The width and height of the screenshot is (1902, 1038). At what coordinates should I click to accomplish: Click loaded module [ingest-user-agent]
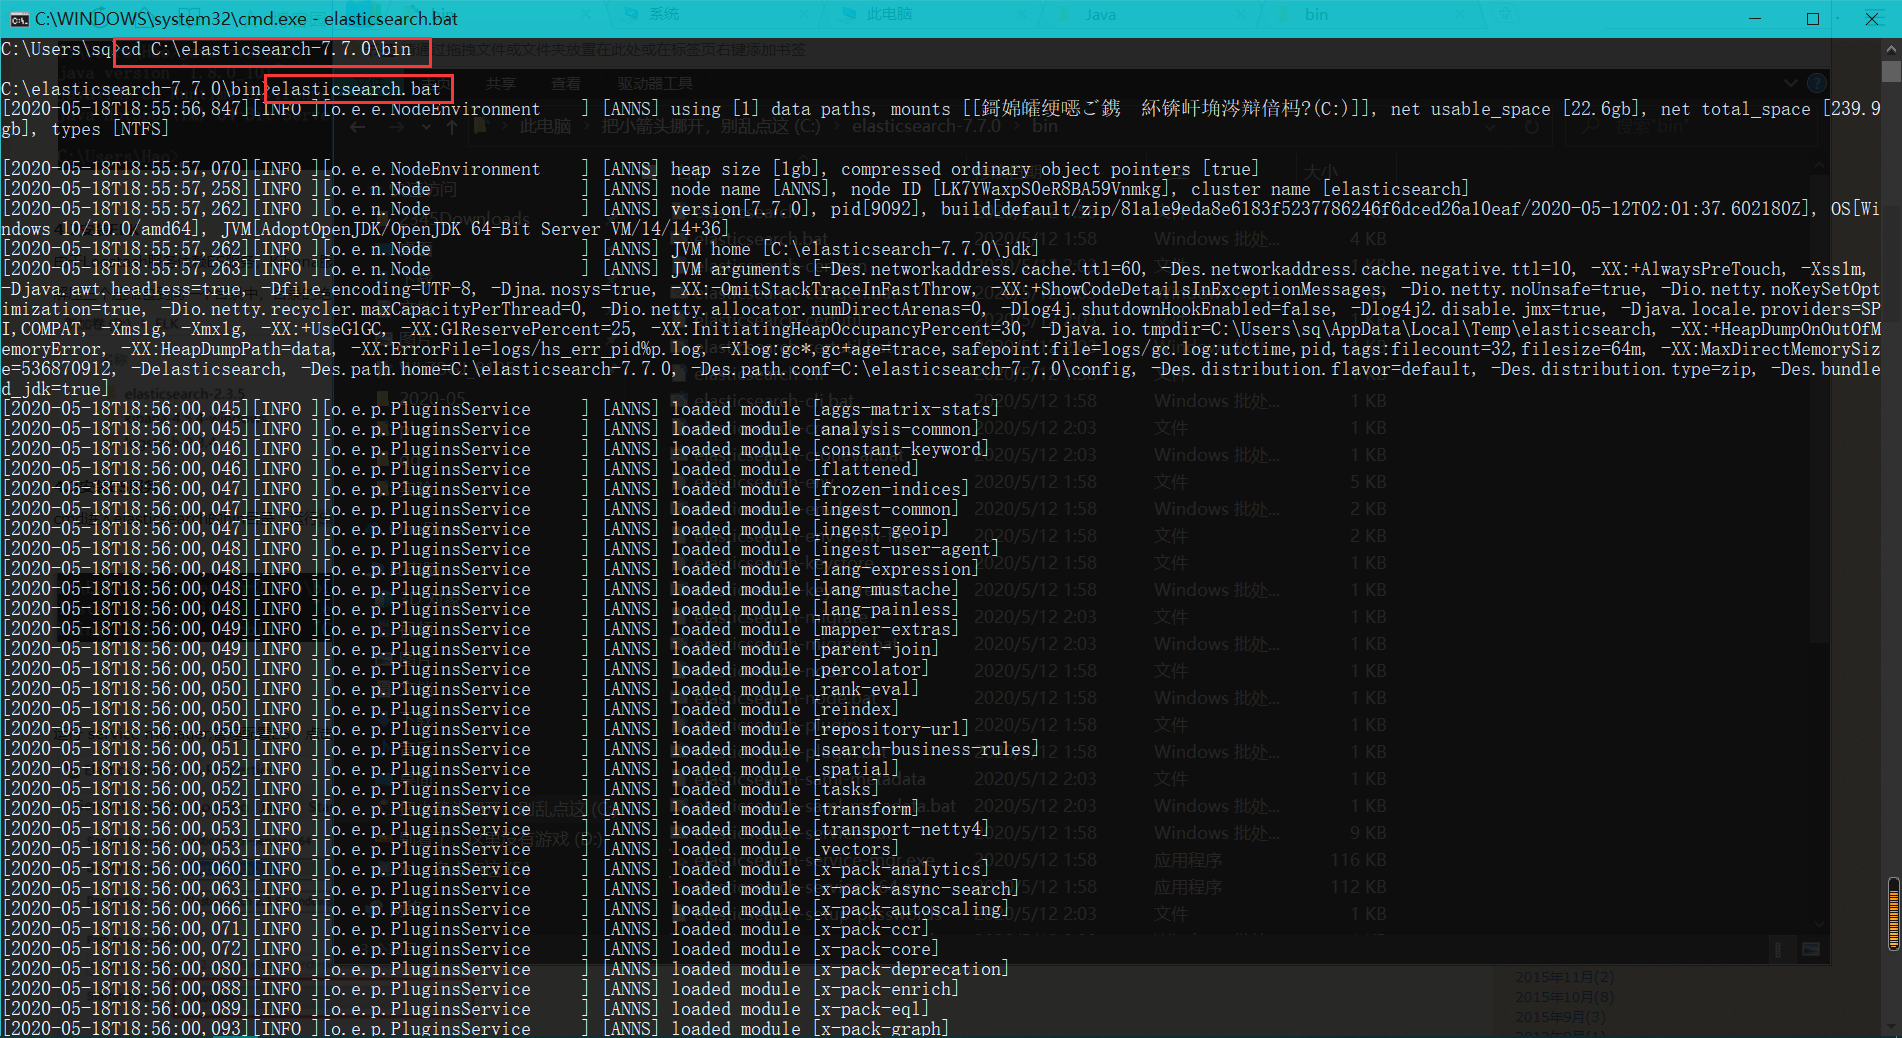pos(835,549)
